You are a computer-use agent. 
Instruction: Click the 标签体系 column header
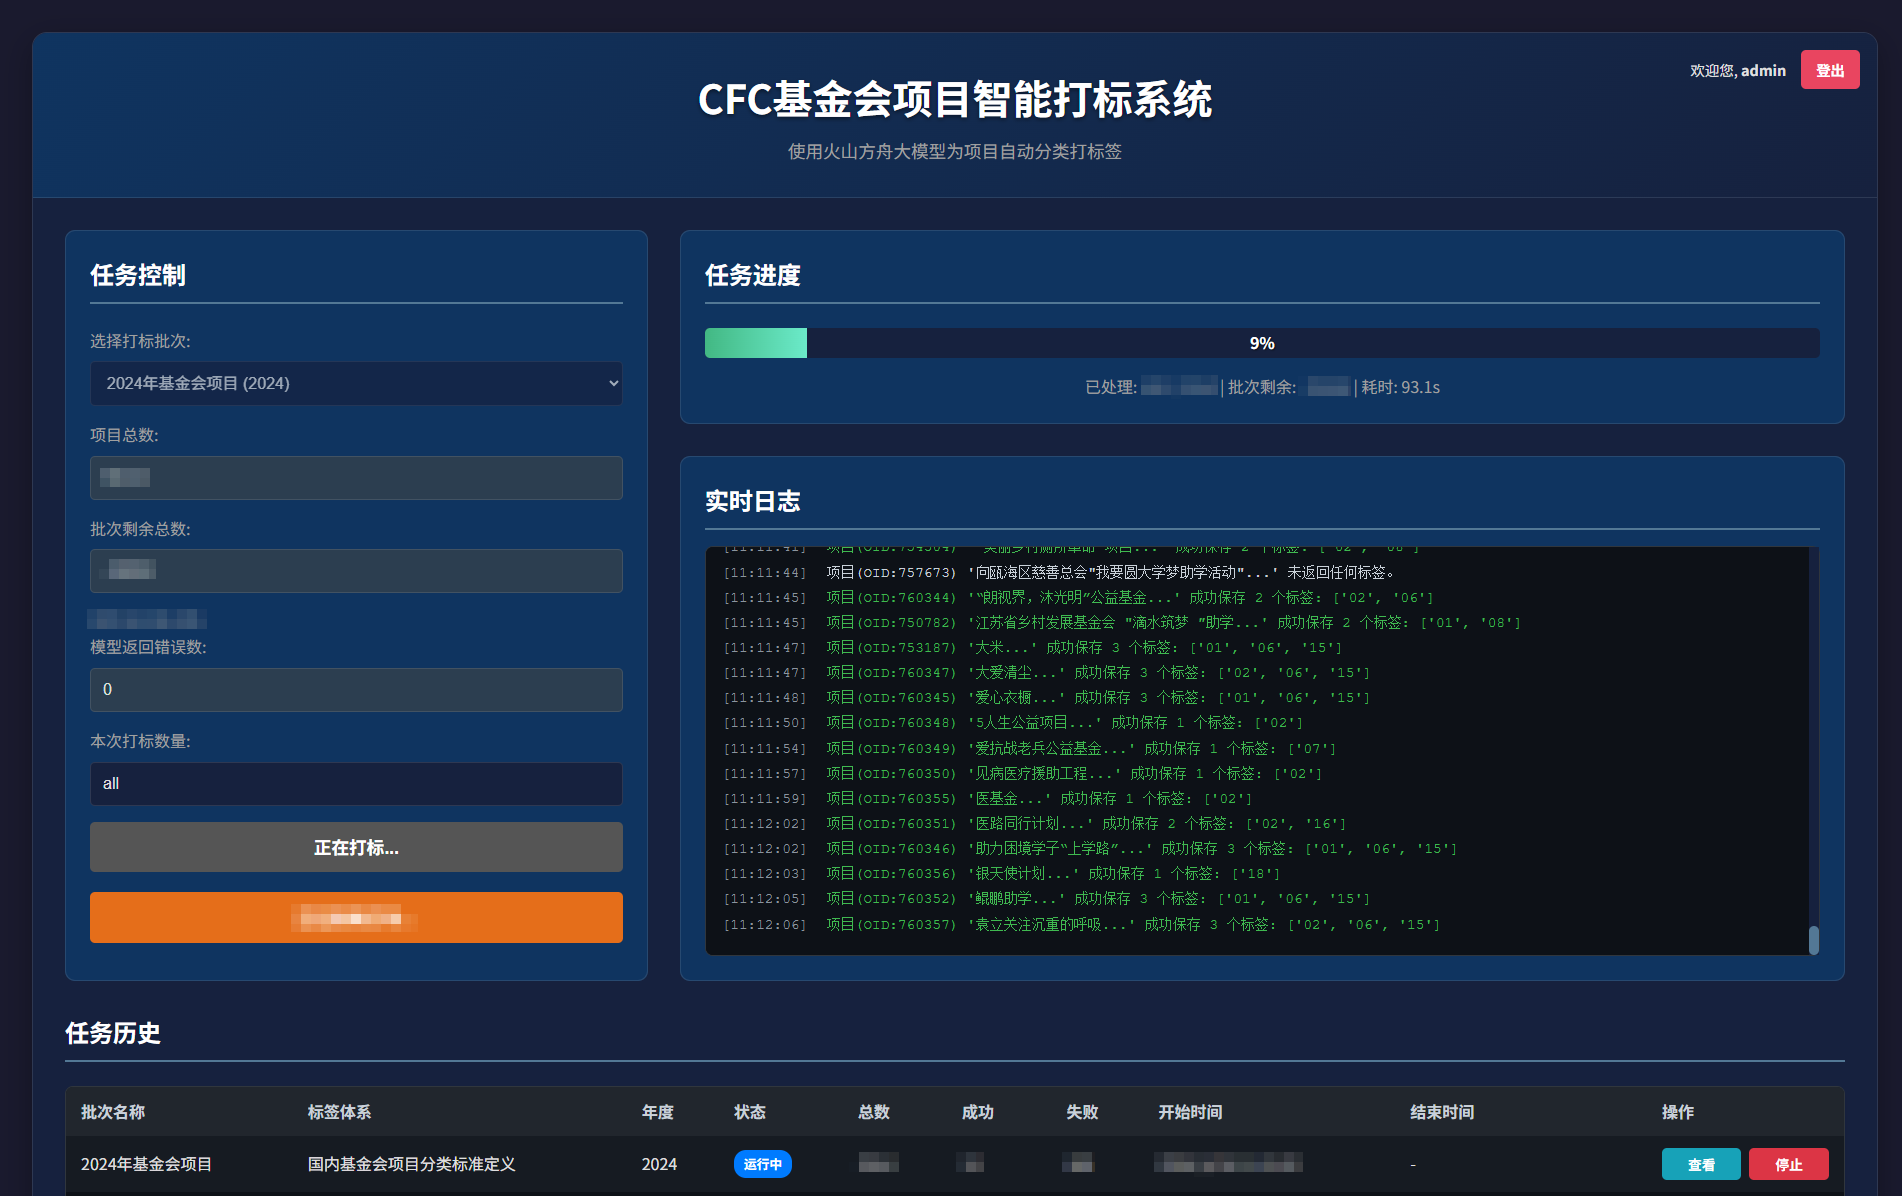(x=339, y=1112)
